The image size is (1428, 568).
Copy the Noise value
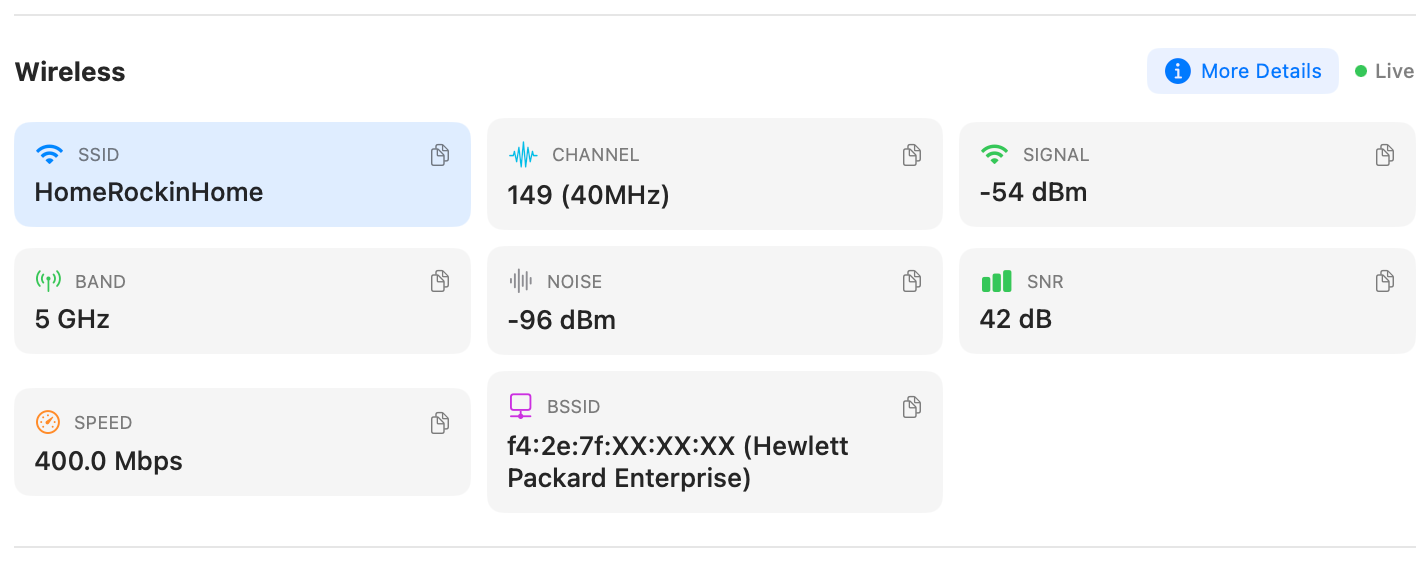[912, 281]
